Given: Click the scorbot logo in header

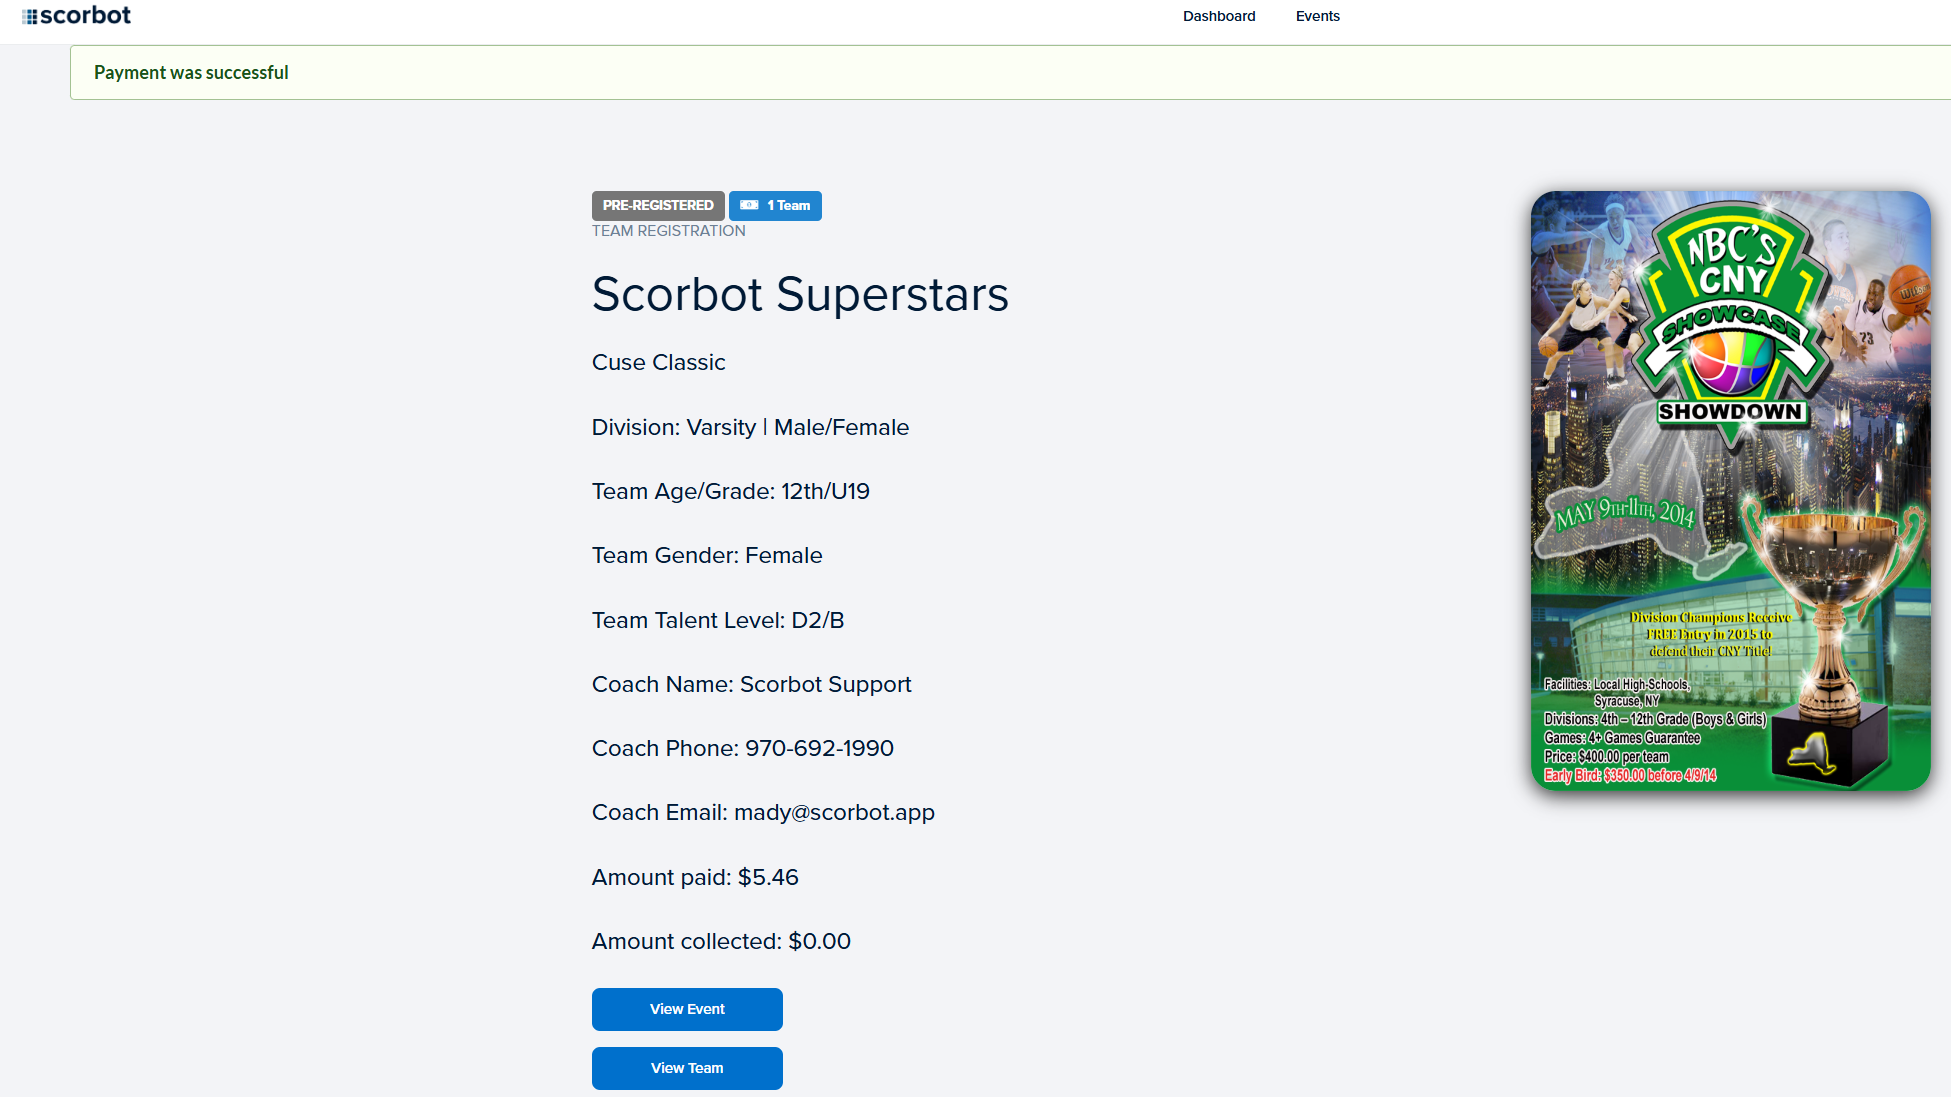Looking at the screenshot, I should click(76, 16).
